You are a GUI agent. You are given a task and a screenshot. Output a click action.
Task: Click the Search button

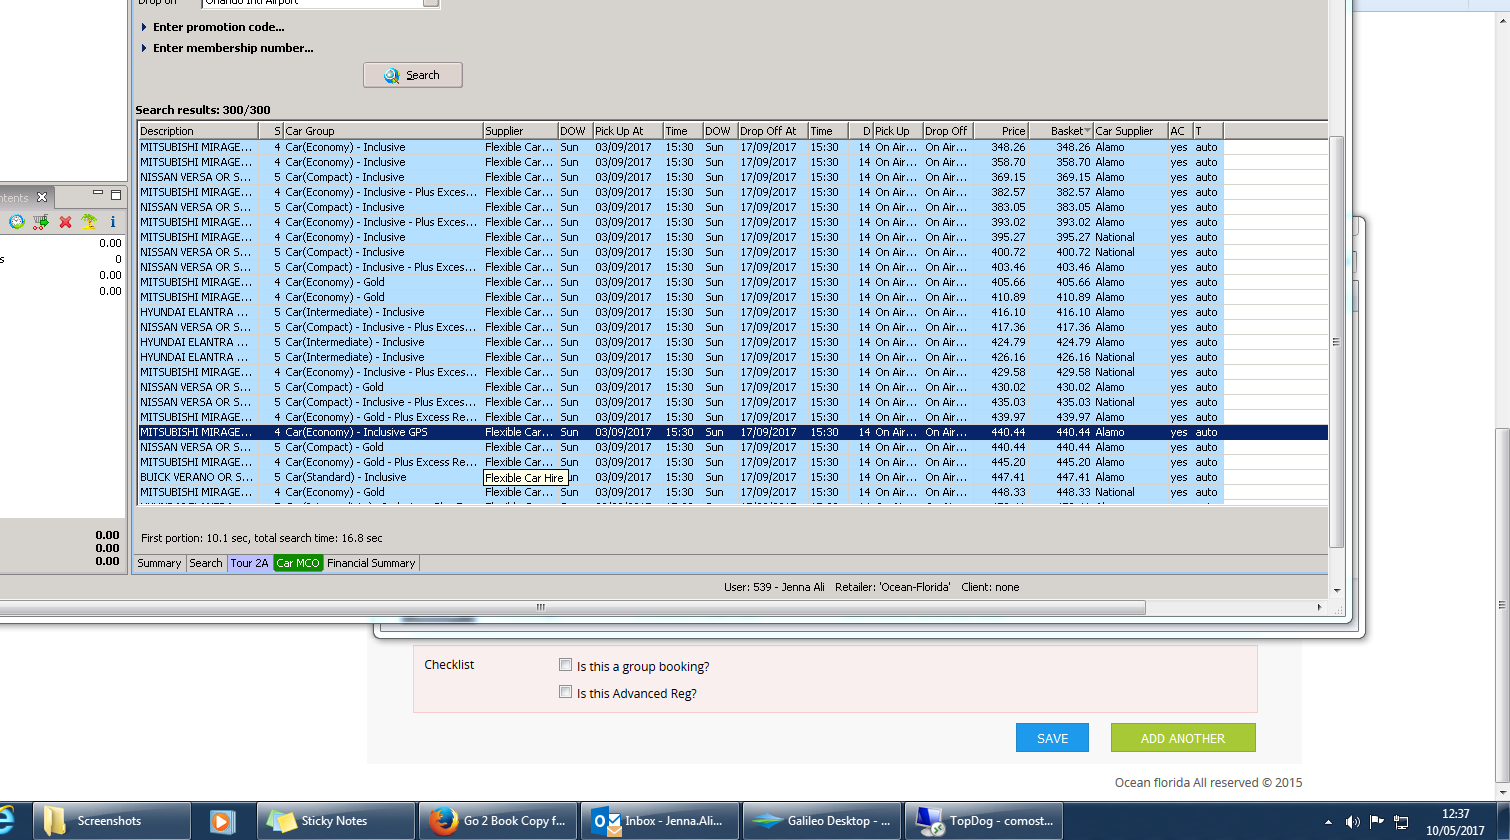click(413, 75)
